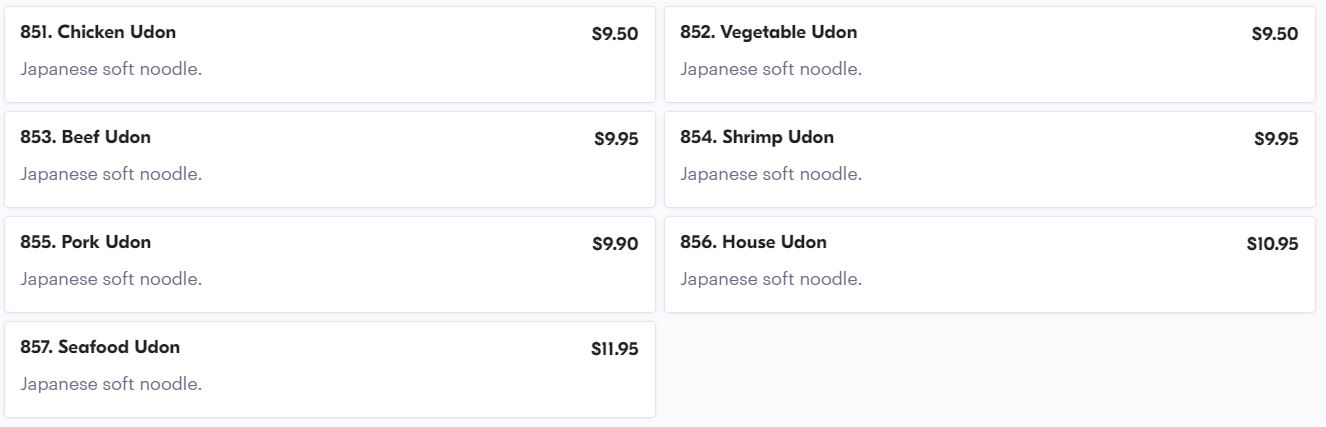Tap the $10.95 House Udon price
This screenshot has width=1326, height=427.
point(1272,244)
